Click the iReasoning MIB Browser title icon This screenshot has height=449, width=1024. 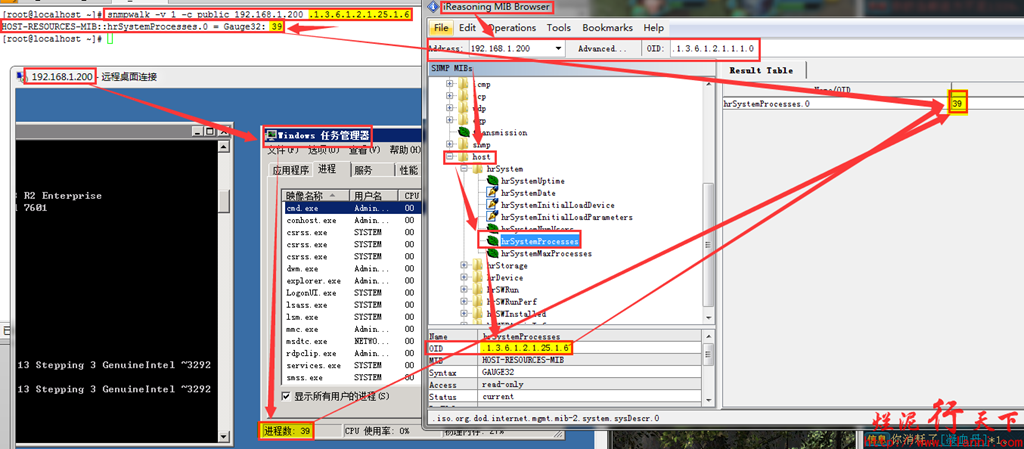[434, 7]
